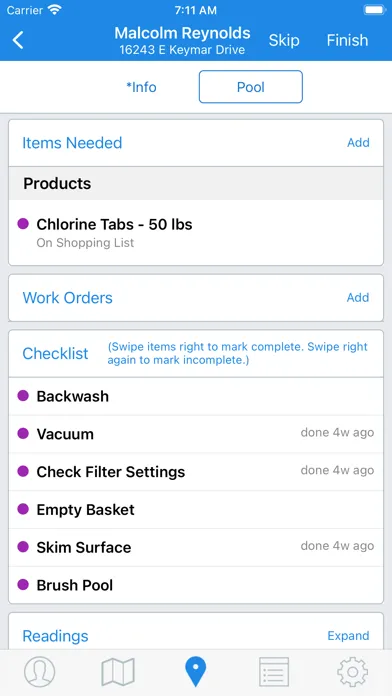Tap Finish in the header
This screenshot has width=392, height=696.
(347, 40)
